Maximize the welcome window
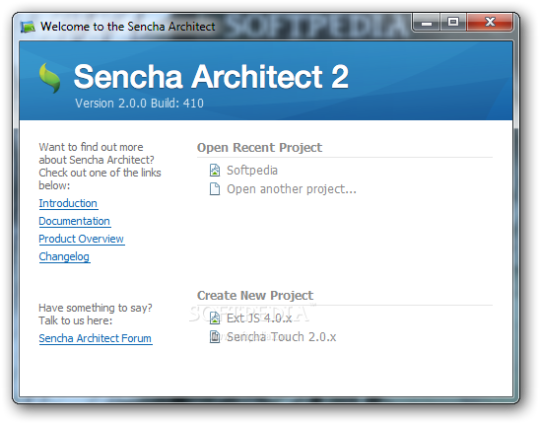The image size is (540, 424). click(x=453, y=22)
